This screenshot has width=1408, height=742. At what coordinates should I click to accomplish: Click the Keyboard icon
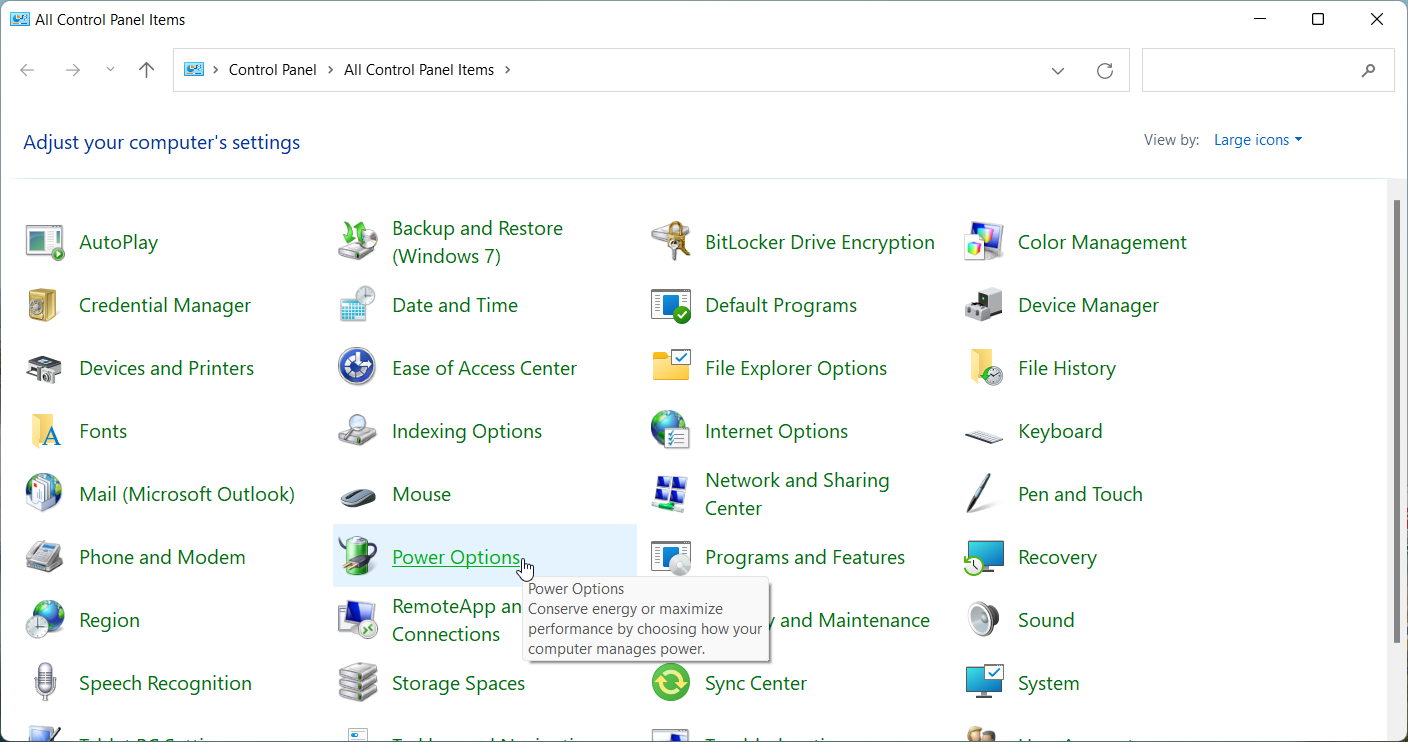[x=984, y=434]
